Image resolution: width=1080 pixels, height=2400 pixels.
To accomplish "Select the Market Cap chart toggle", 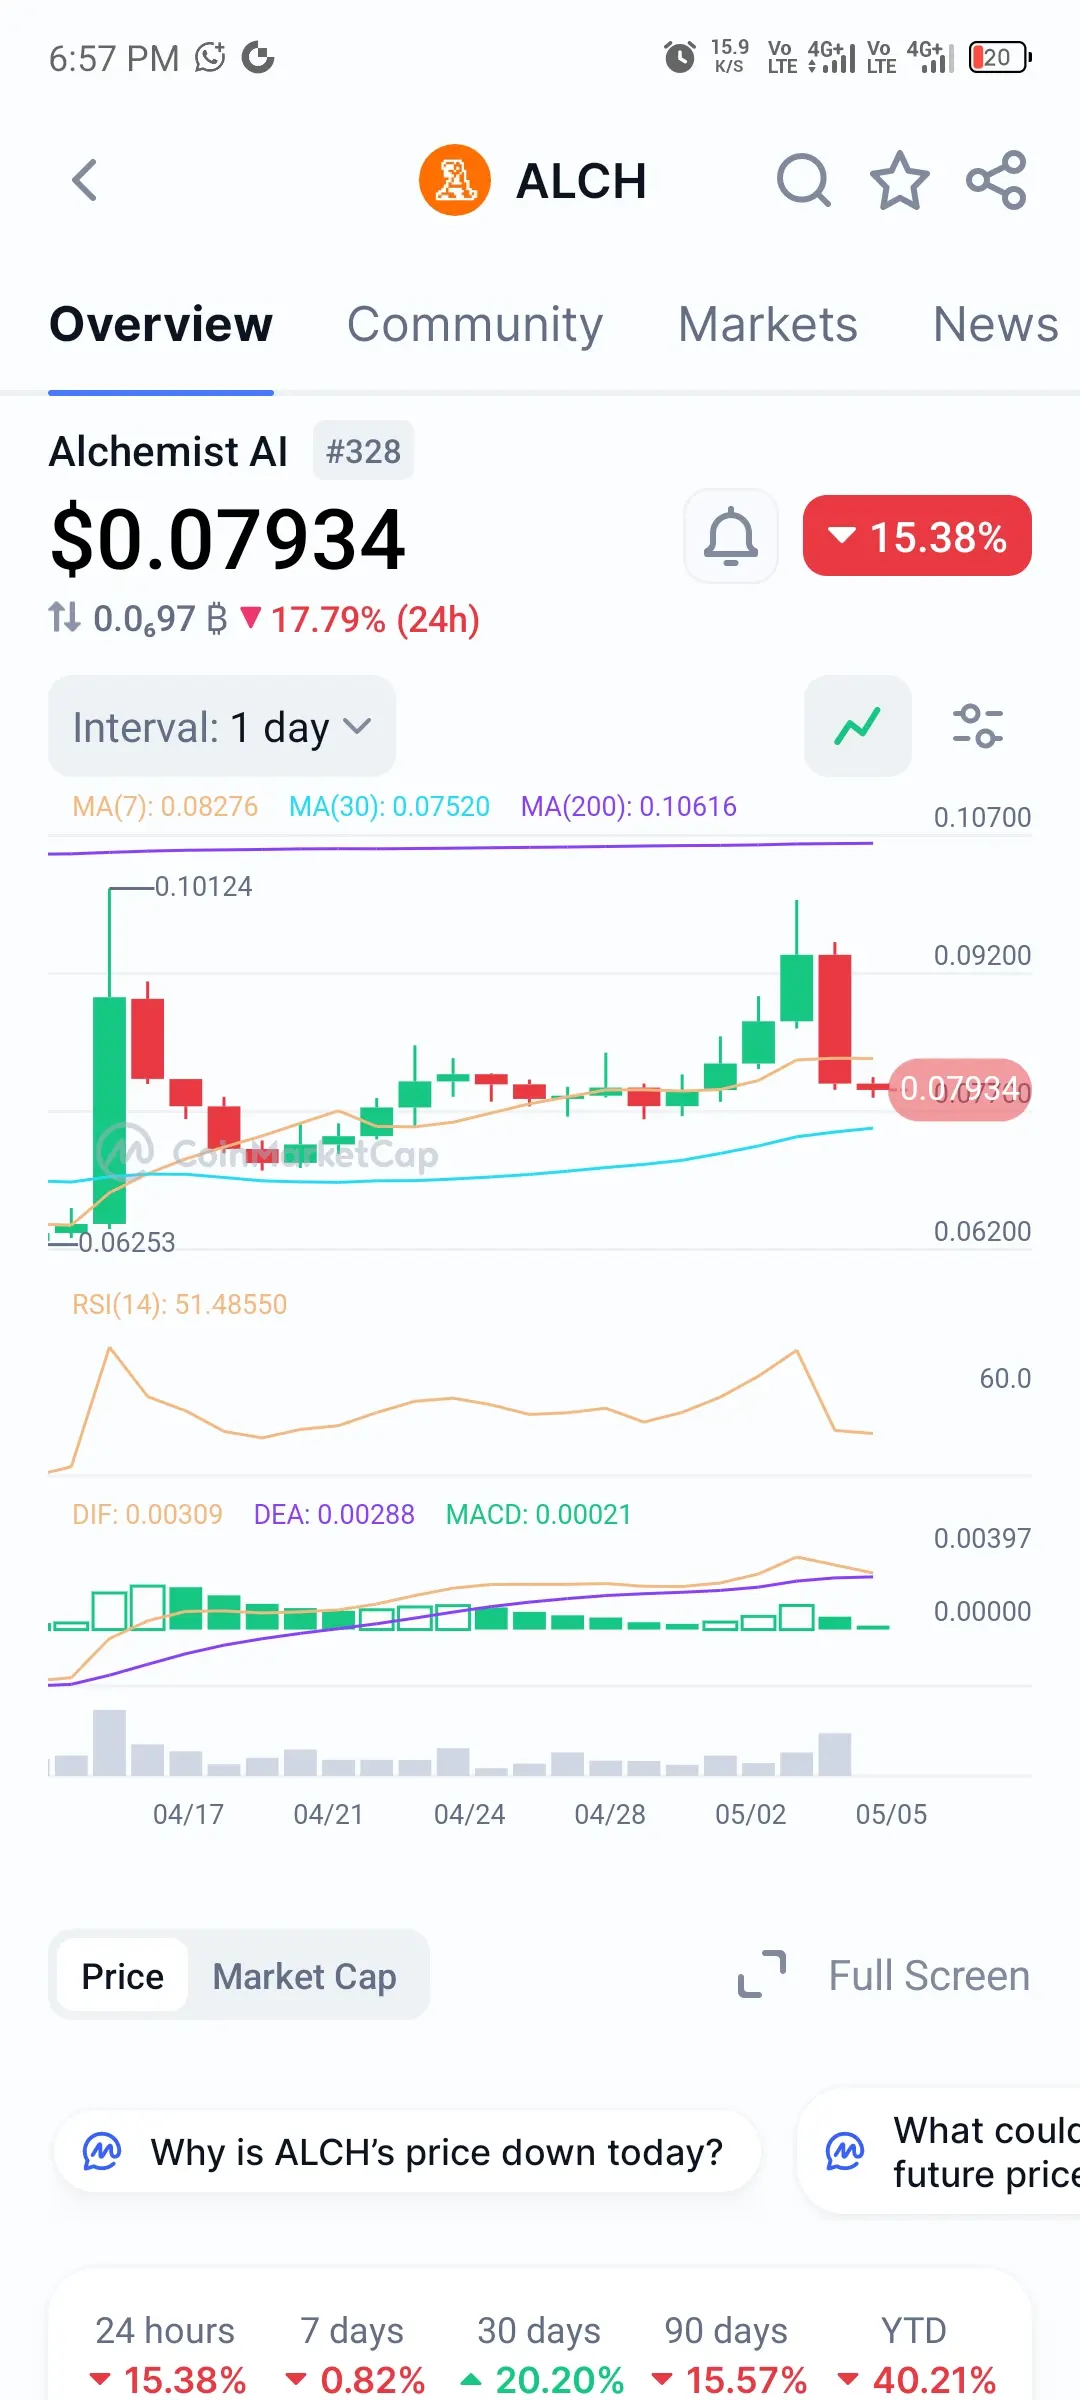I will tap(305, 1975).
